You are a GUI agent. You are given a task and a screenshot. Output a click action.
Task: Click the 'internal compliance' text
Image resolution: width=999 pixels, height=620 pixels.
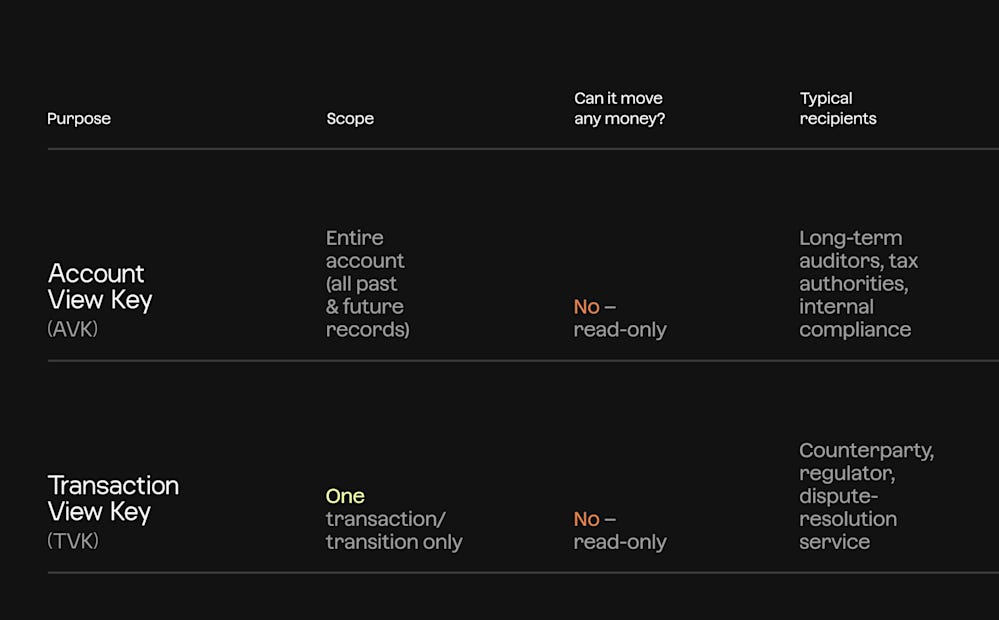[x=855, y=318]
